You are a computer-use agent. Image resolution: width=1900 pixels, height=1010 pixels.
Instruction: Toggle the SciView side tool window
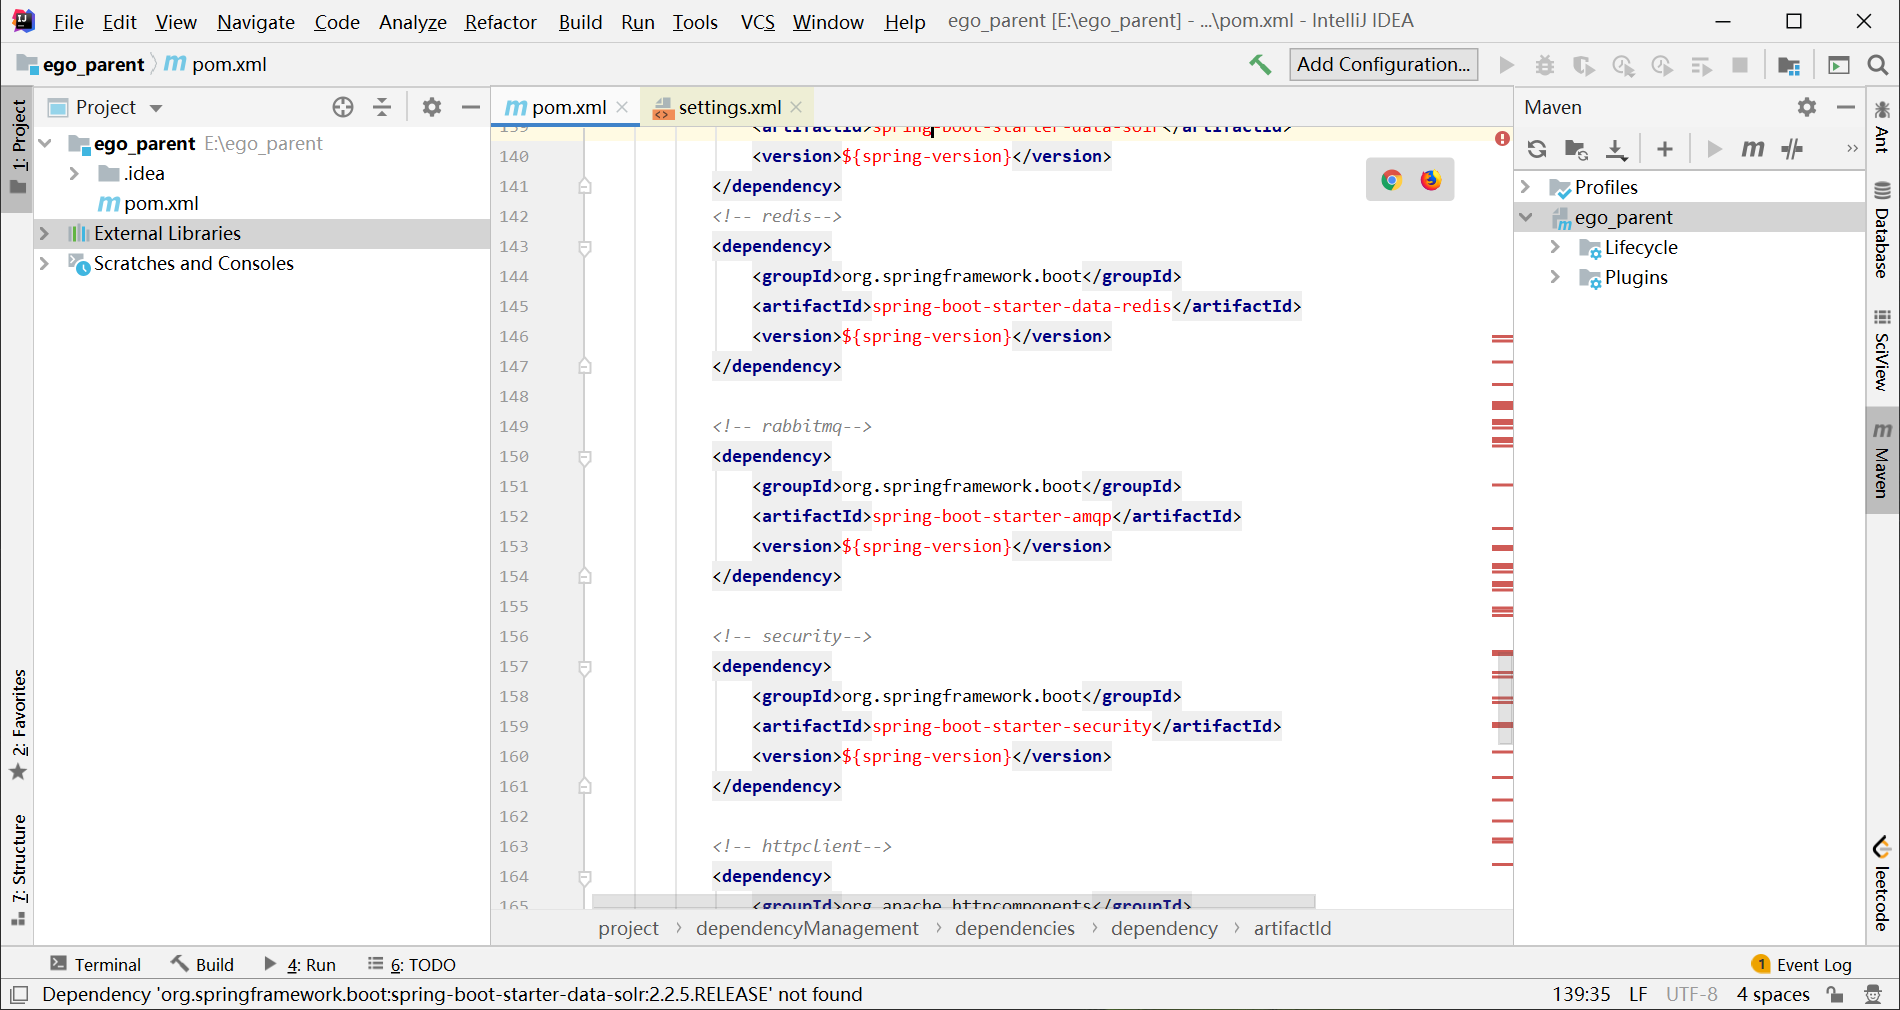click(1882, 350)
